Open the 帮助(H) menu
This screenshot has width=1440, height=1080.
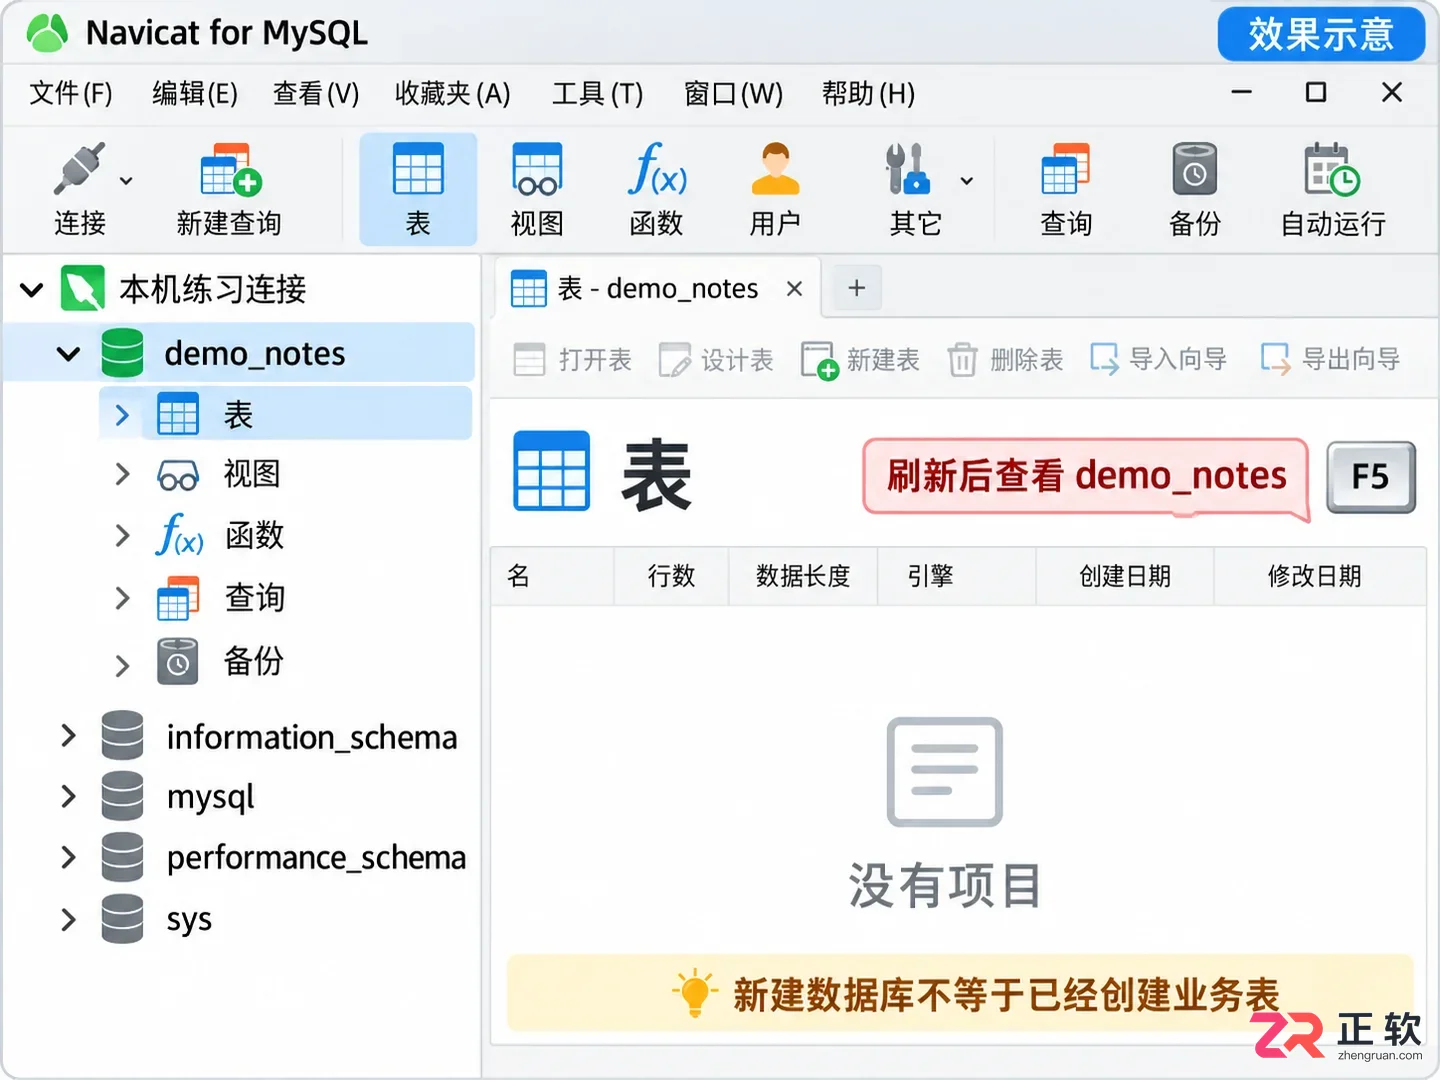868,93
